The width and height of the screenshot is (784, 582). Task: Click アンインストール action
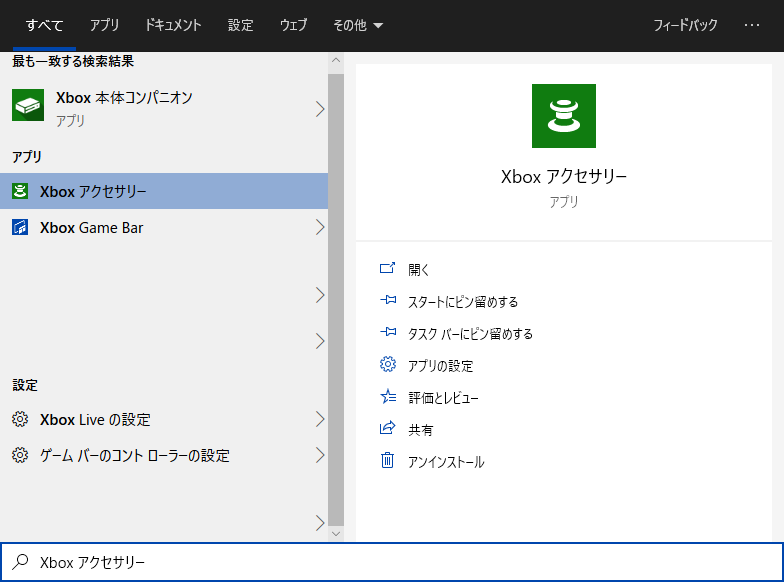(446, 462)
